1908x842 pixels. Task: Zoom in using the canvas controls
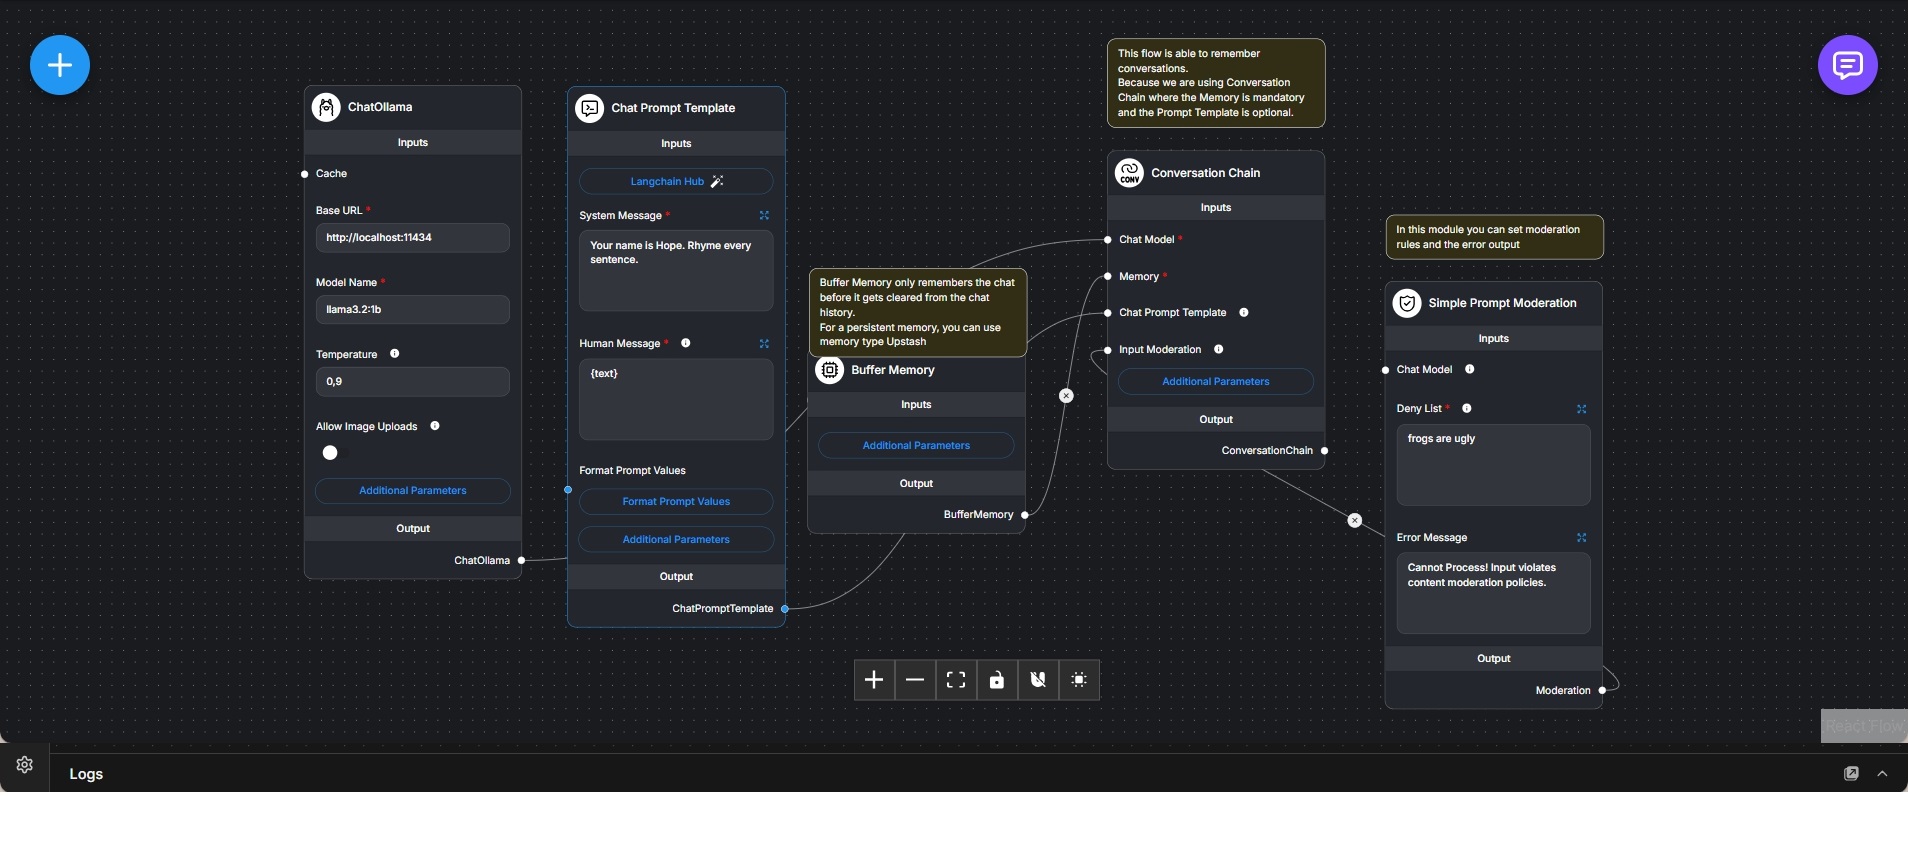(x=874, y=680)
